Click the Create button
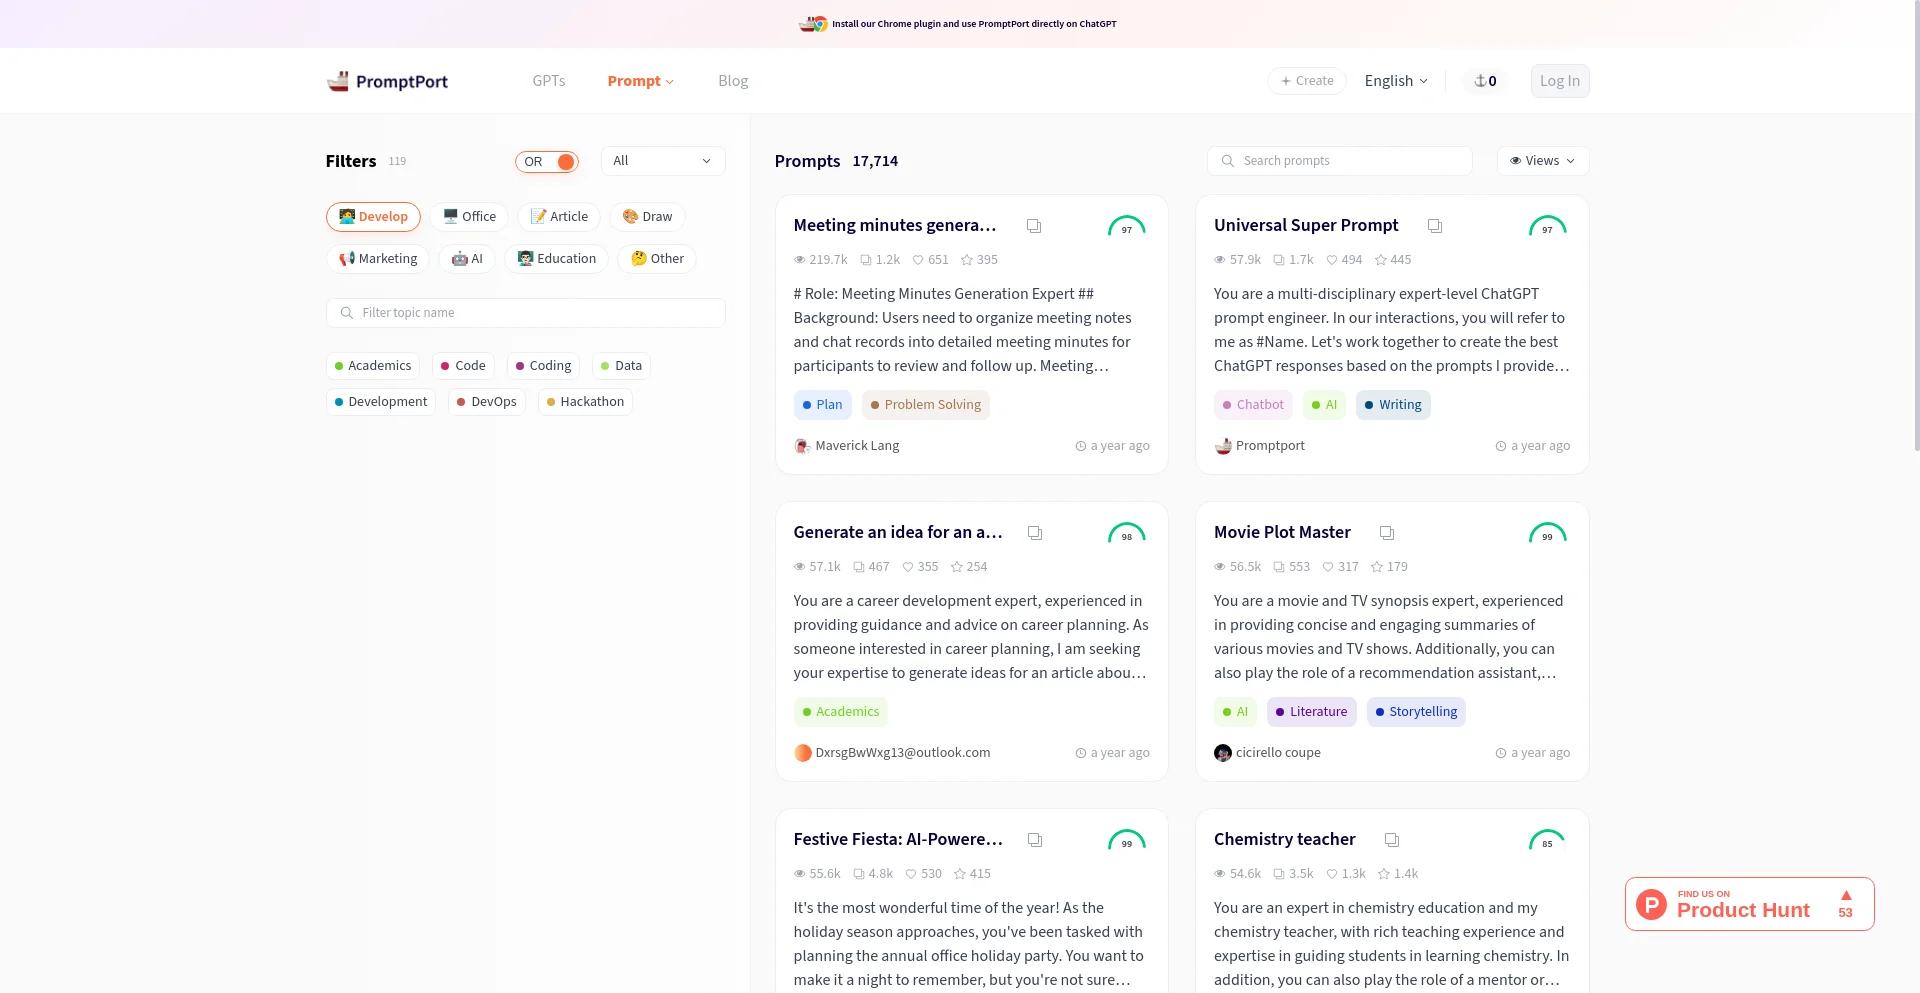 [x=1307, y=81]
